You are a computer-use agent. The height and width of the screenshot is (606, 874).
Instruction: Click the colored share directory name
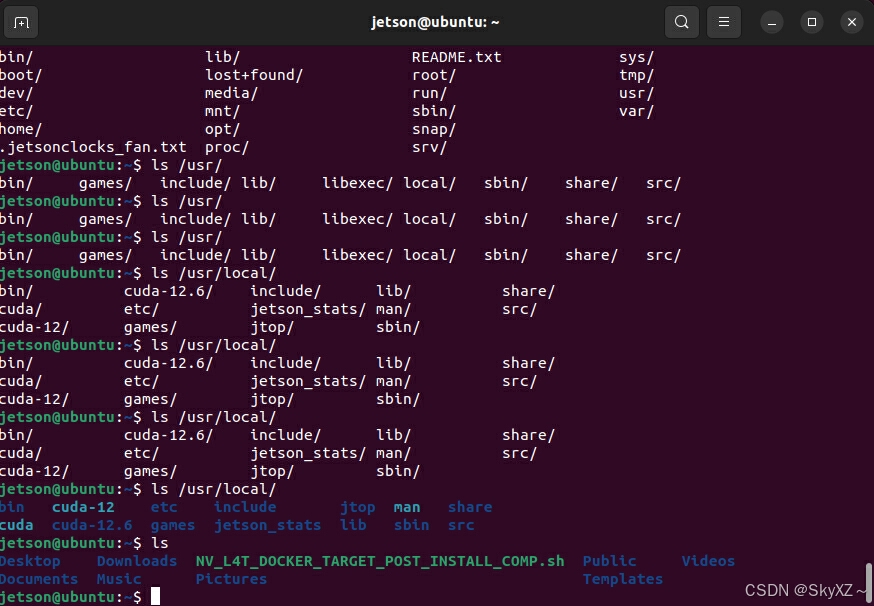(470, 507)
